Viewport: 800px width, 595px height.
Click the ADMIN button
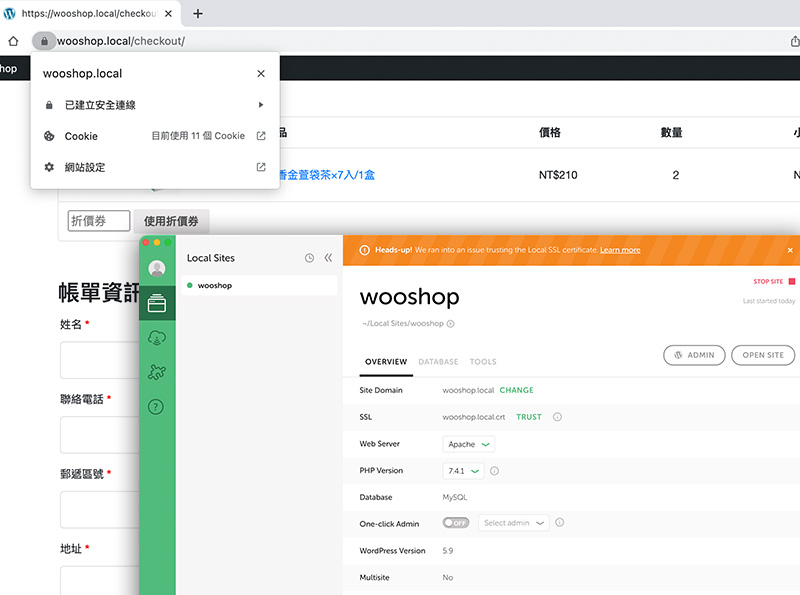(x=694, y=355)
